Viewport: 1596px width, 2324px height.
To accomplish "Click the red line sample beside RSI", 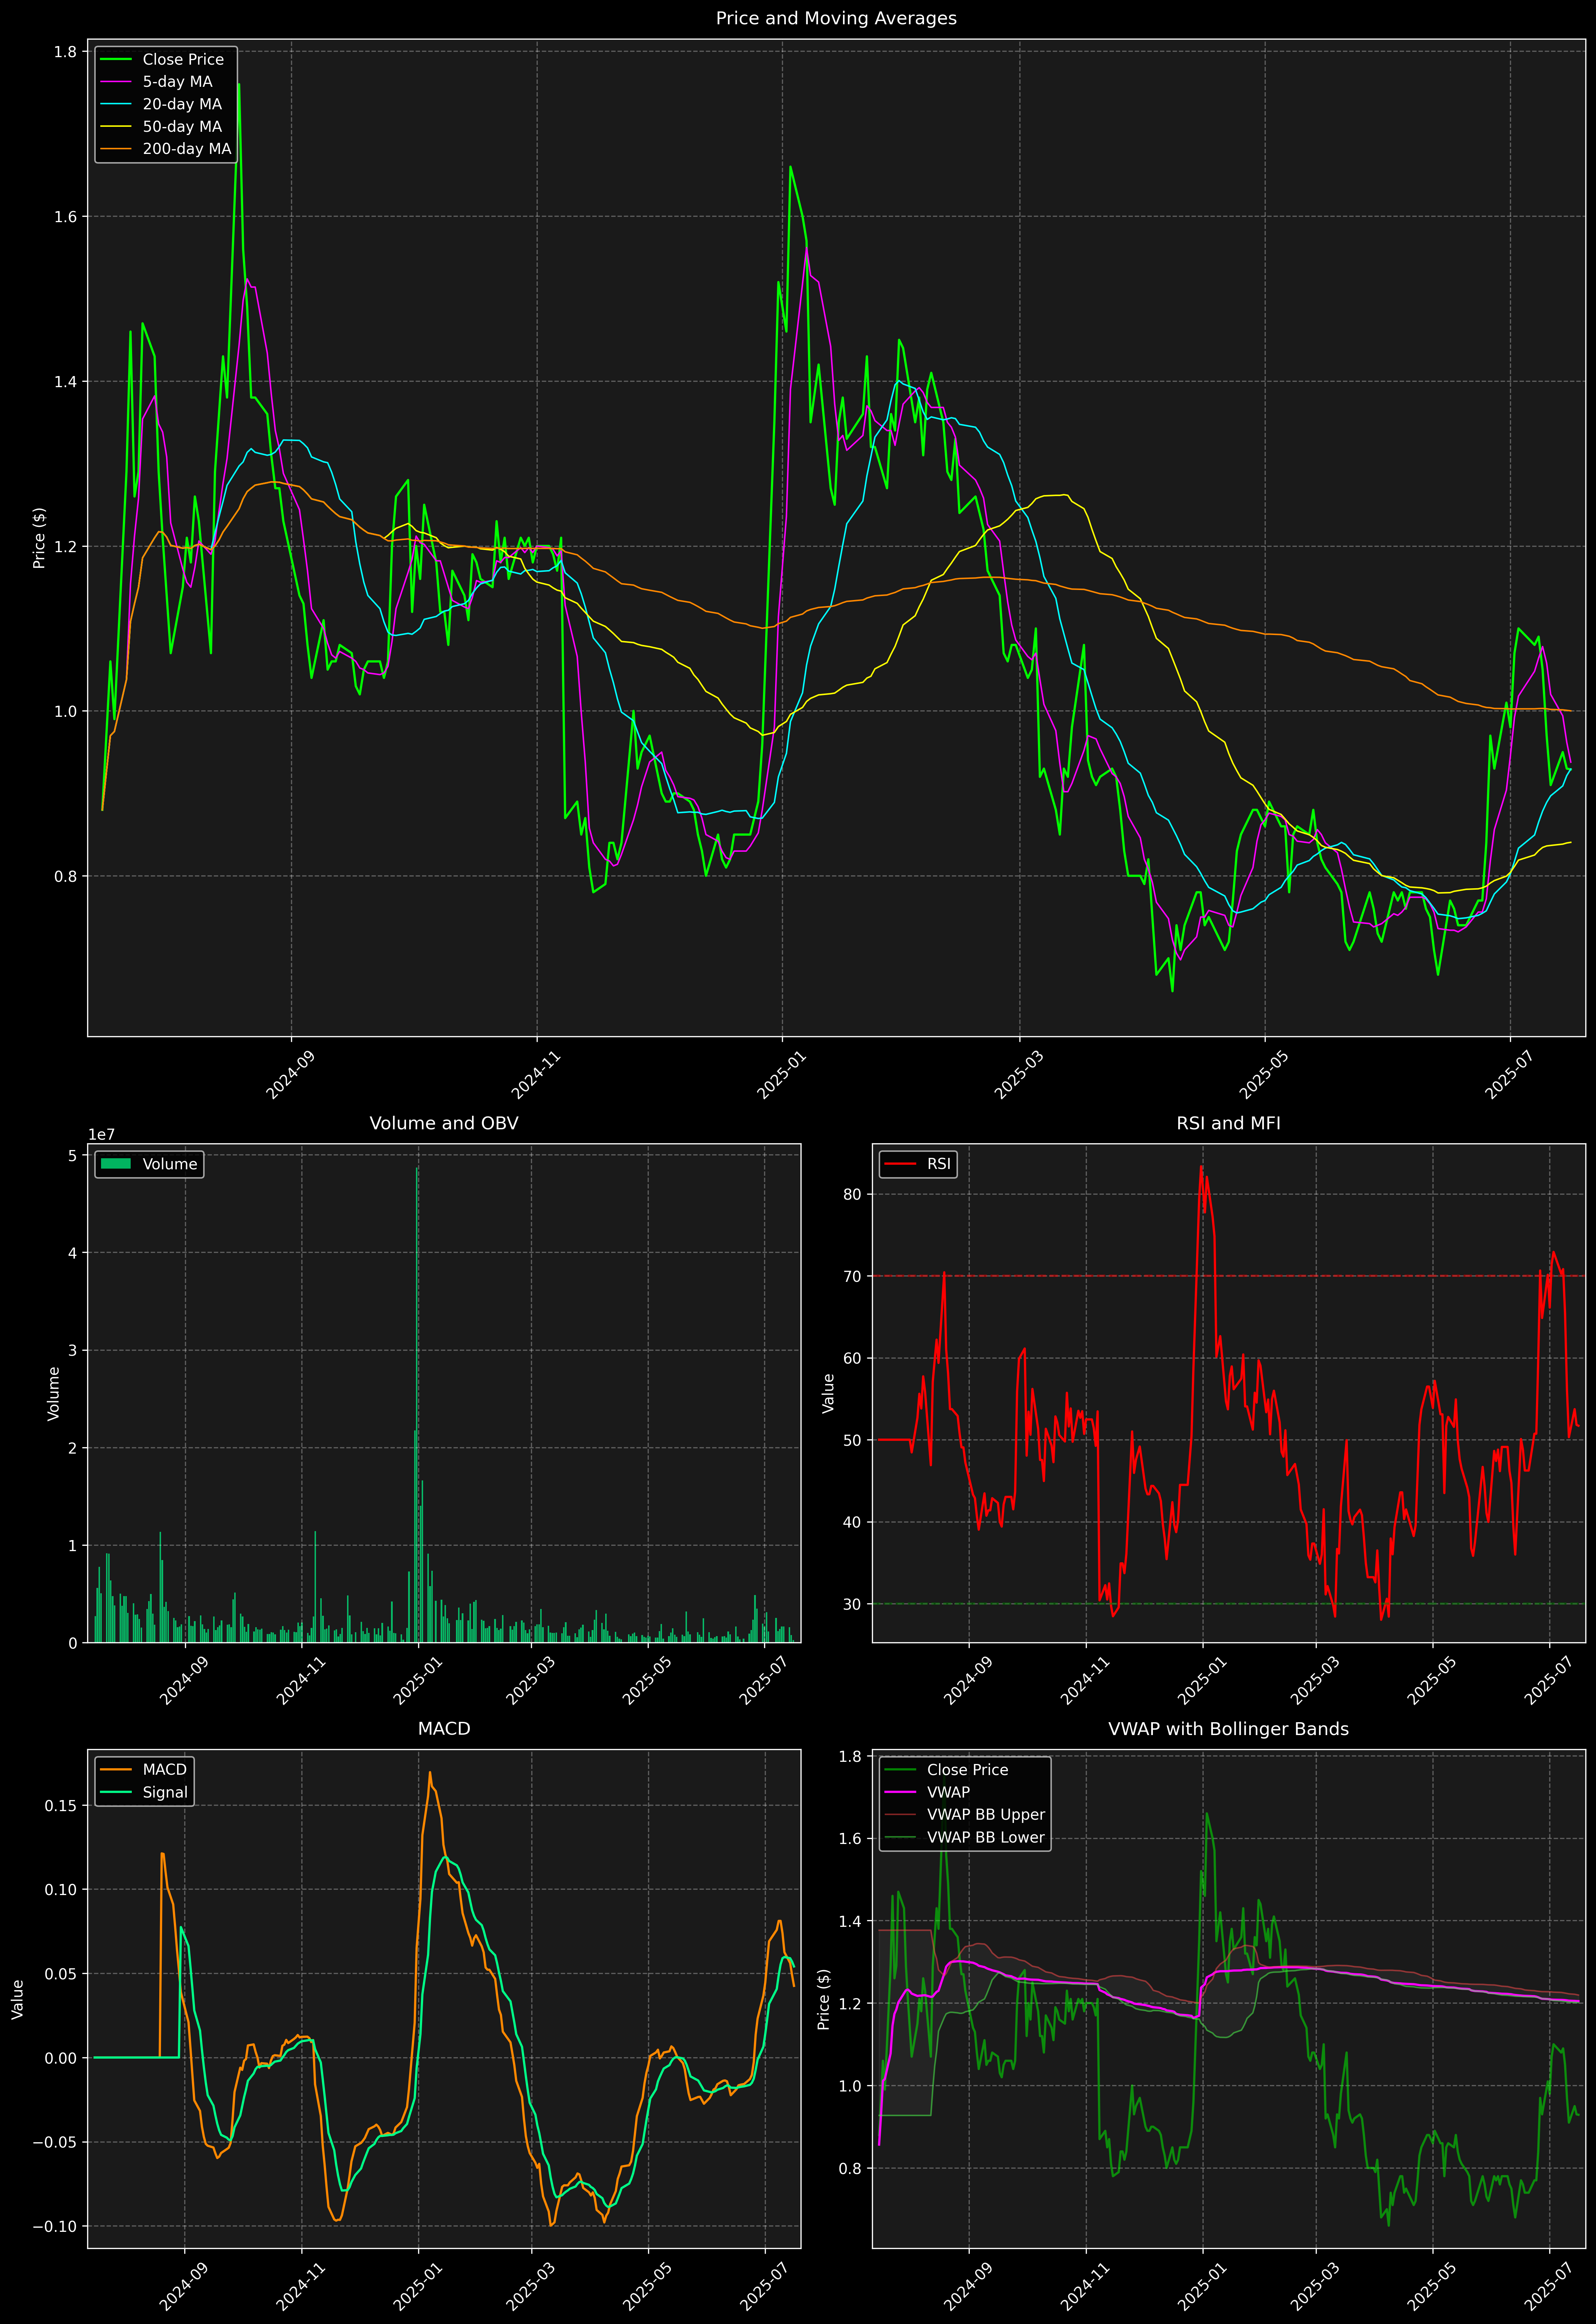I will coord(900,1164).
